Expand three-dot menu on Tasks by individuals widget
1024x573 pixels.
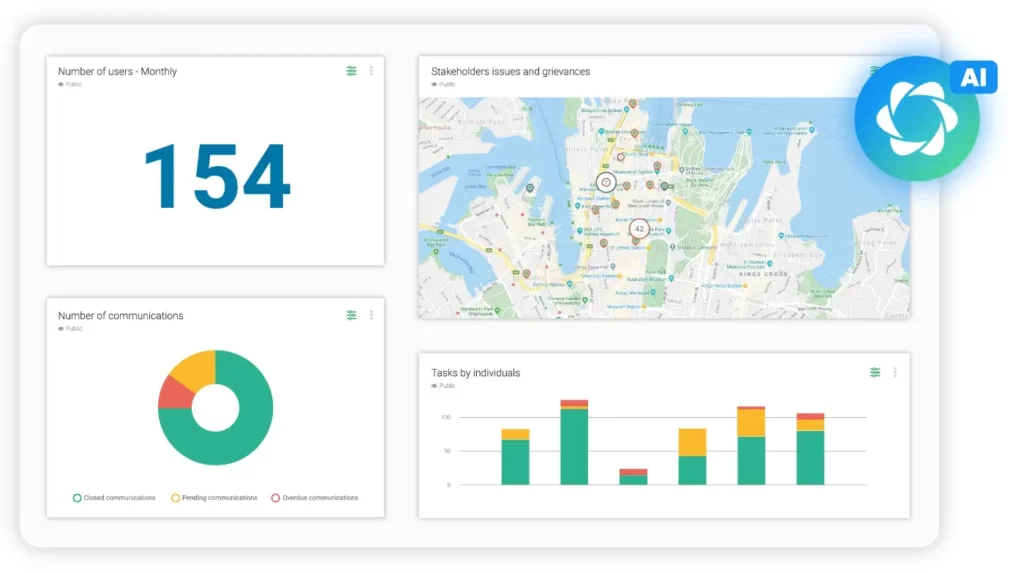click(x=895, y=372)
